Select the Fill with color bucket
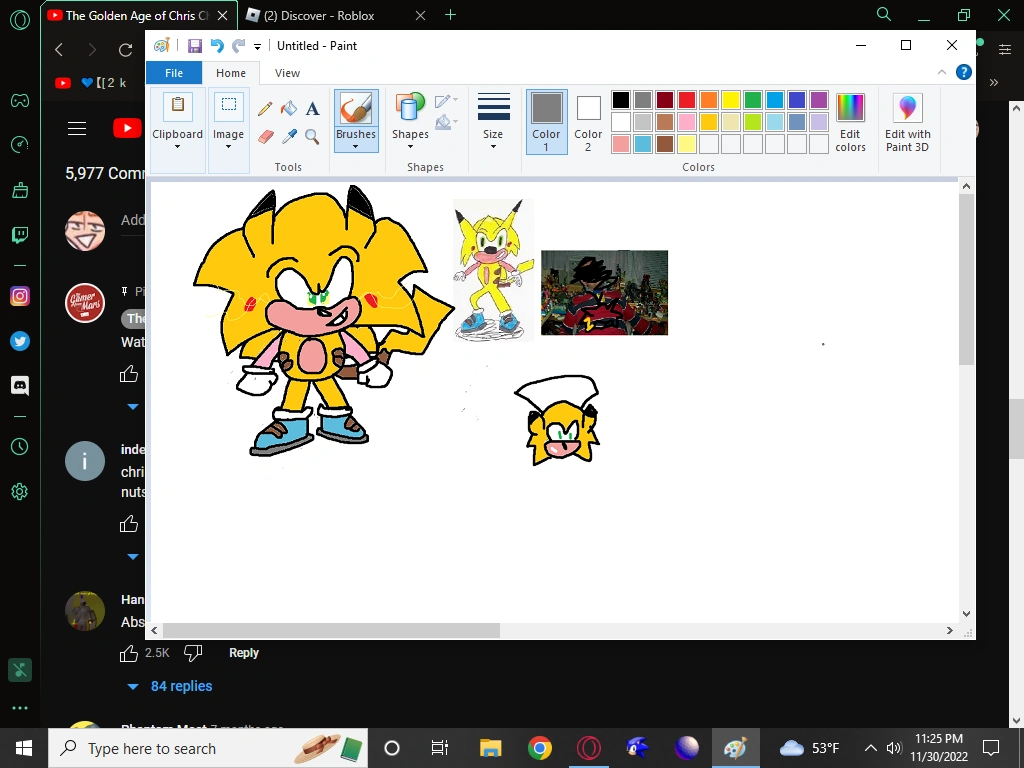 pyautogui.click(x=289, y=109)
